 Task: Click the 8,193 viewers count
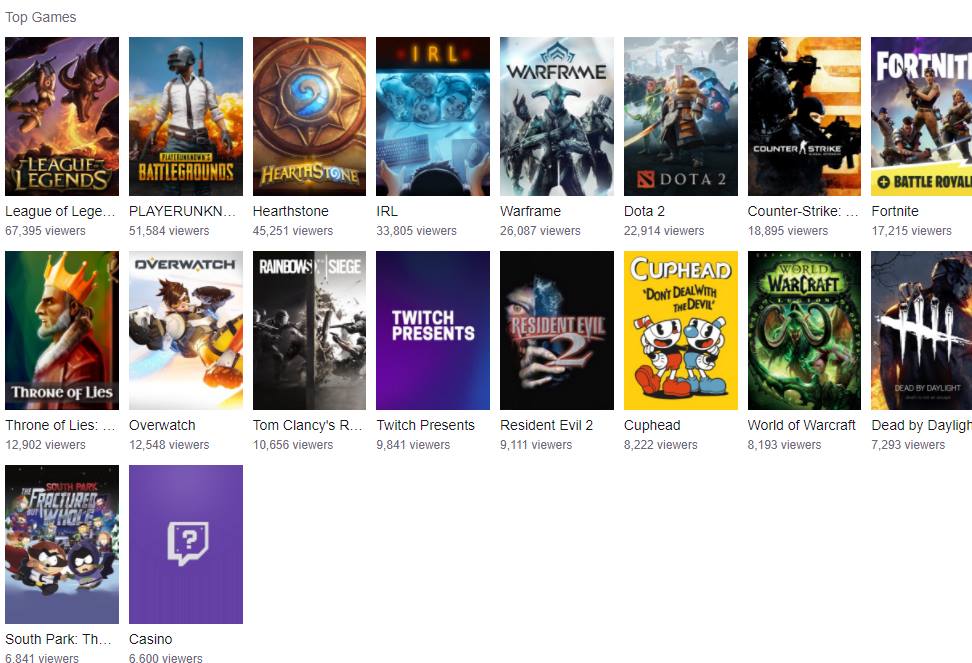pyautogui.click(x=784, y=445)
